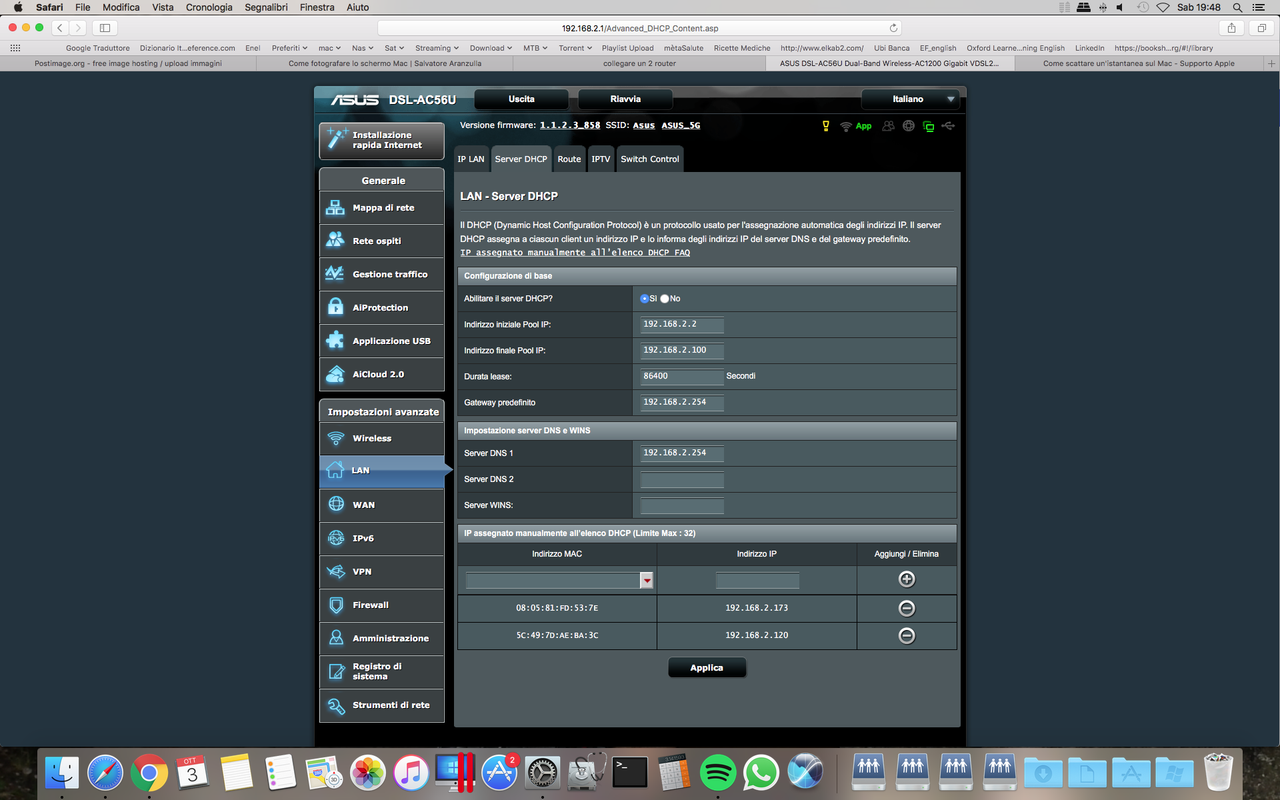The width and height of the screenshot is (1280, 800).
Task: Open Nas bookmarks folder dropdown
Action: coord(362,48)
